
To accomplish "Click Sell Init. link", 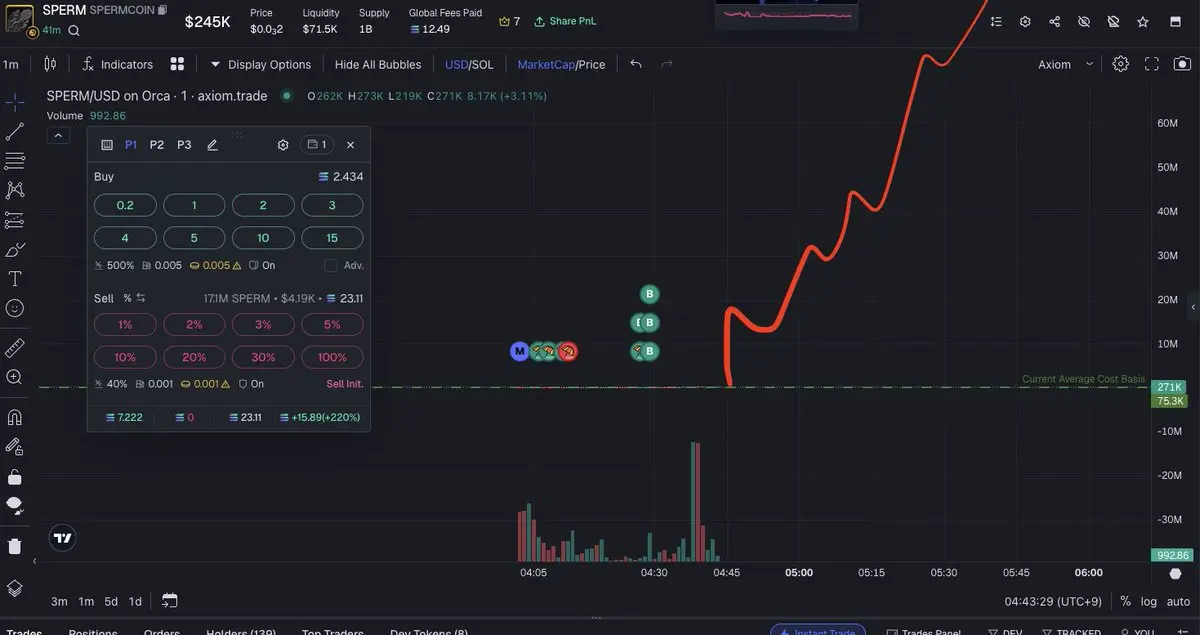I will tap(345, 384).
